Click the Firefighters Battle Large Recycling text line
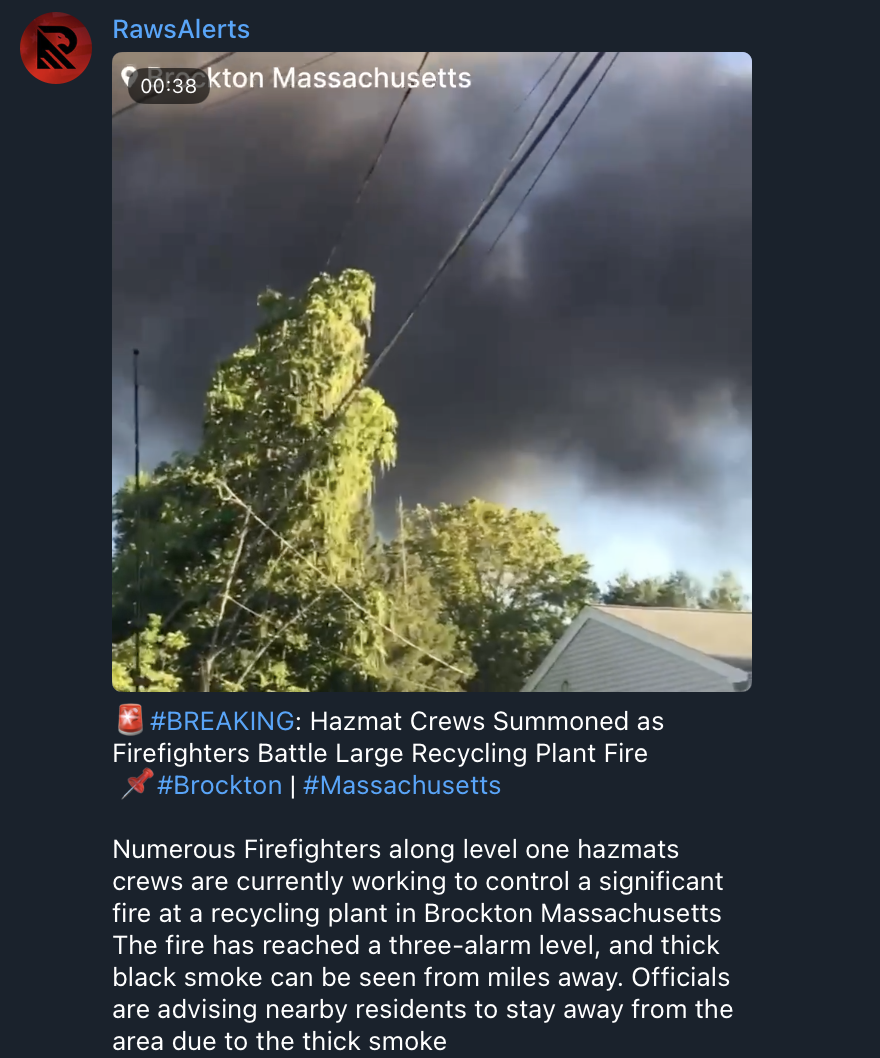 coord(380,754)
